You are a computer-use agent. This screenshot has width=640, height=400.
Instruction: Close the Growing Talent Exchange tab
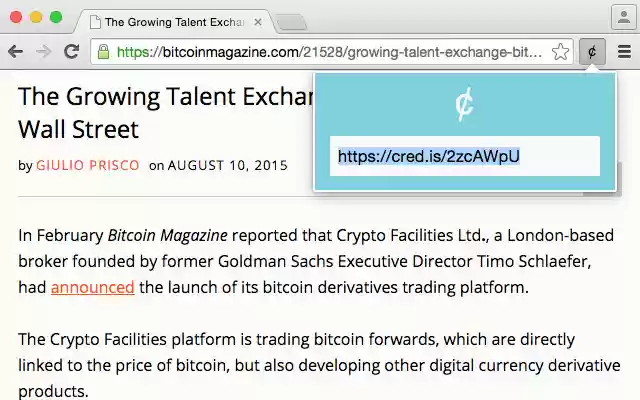pos(258,21)
